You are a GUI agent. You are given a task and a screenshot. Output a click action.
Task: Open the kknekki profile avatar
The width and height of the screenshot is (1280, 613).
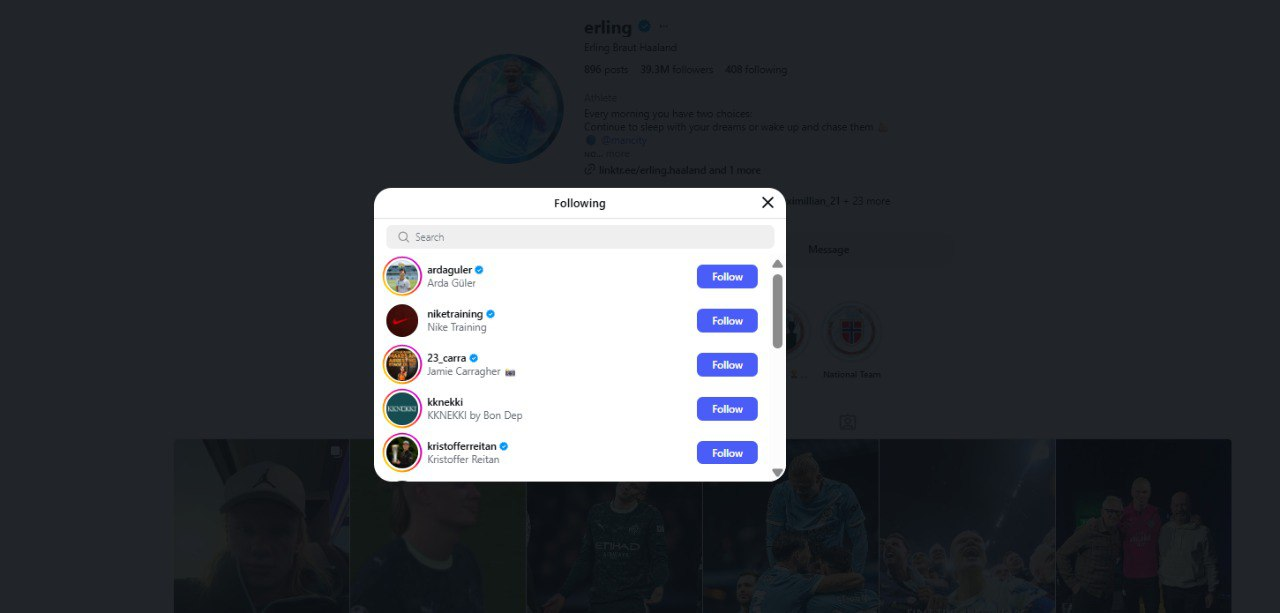[402, 408]
